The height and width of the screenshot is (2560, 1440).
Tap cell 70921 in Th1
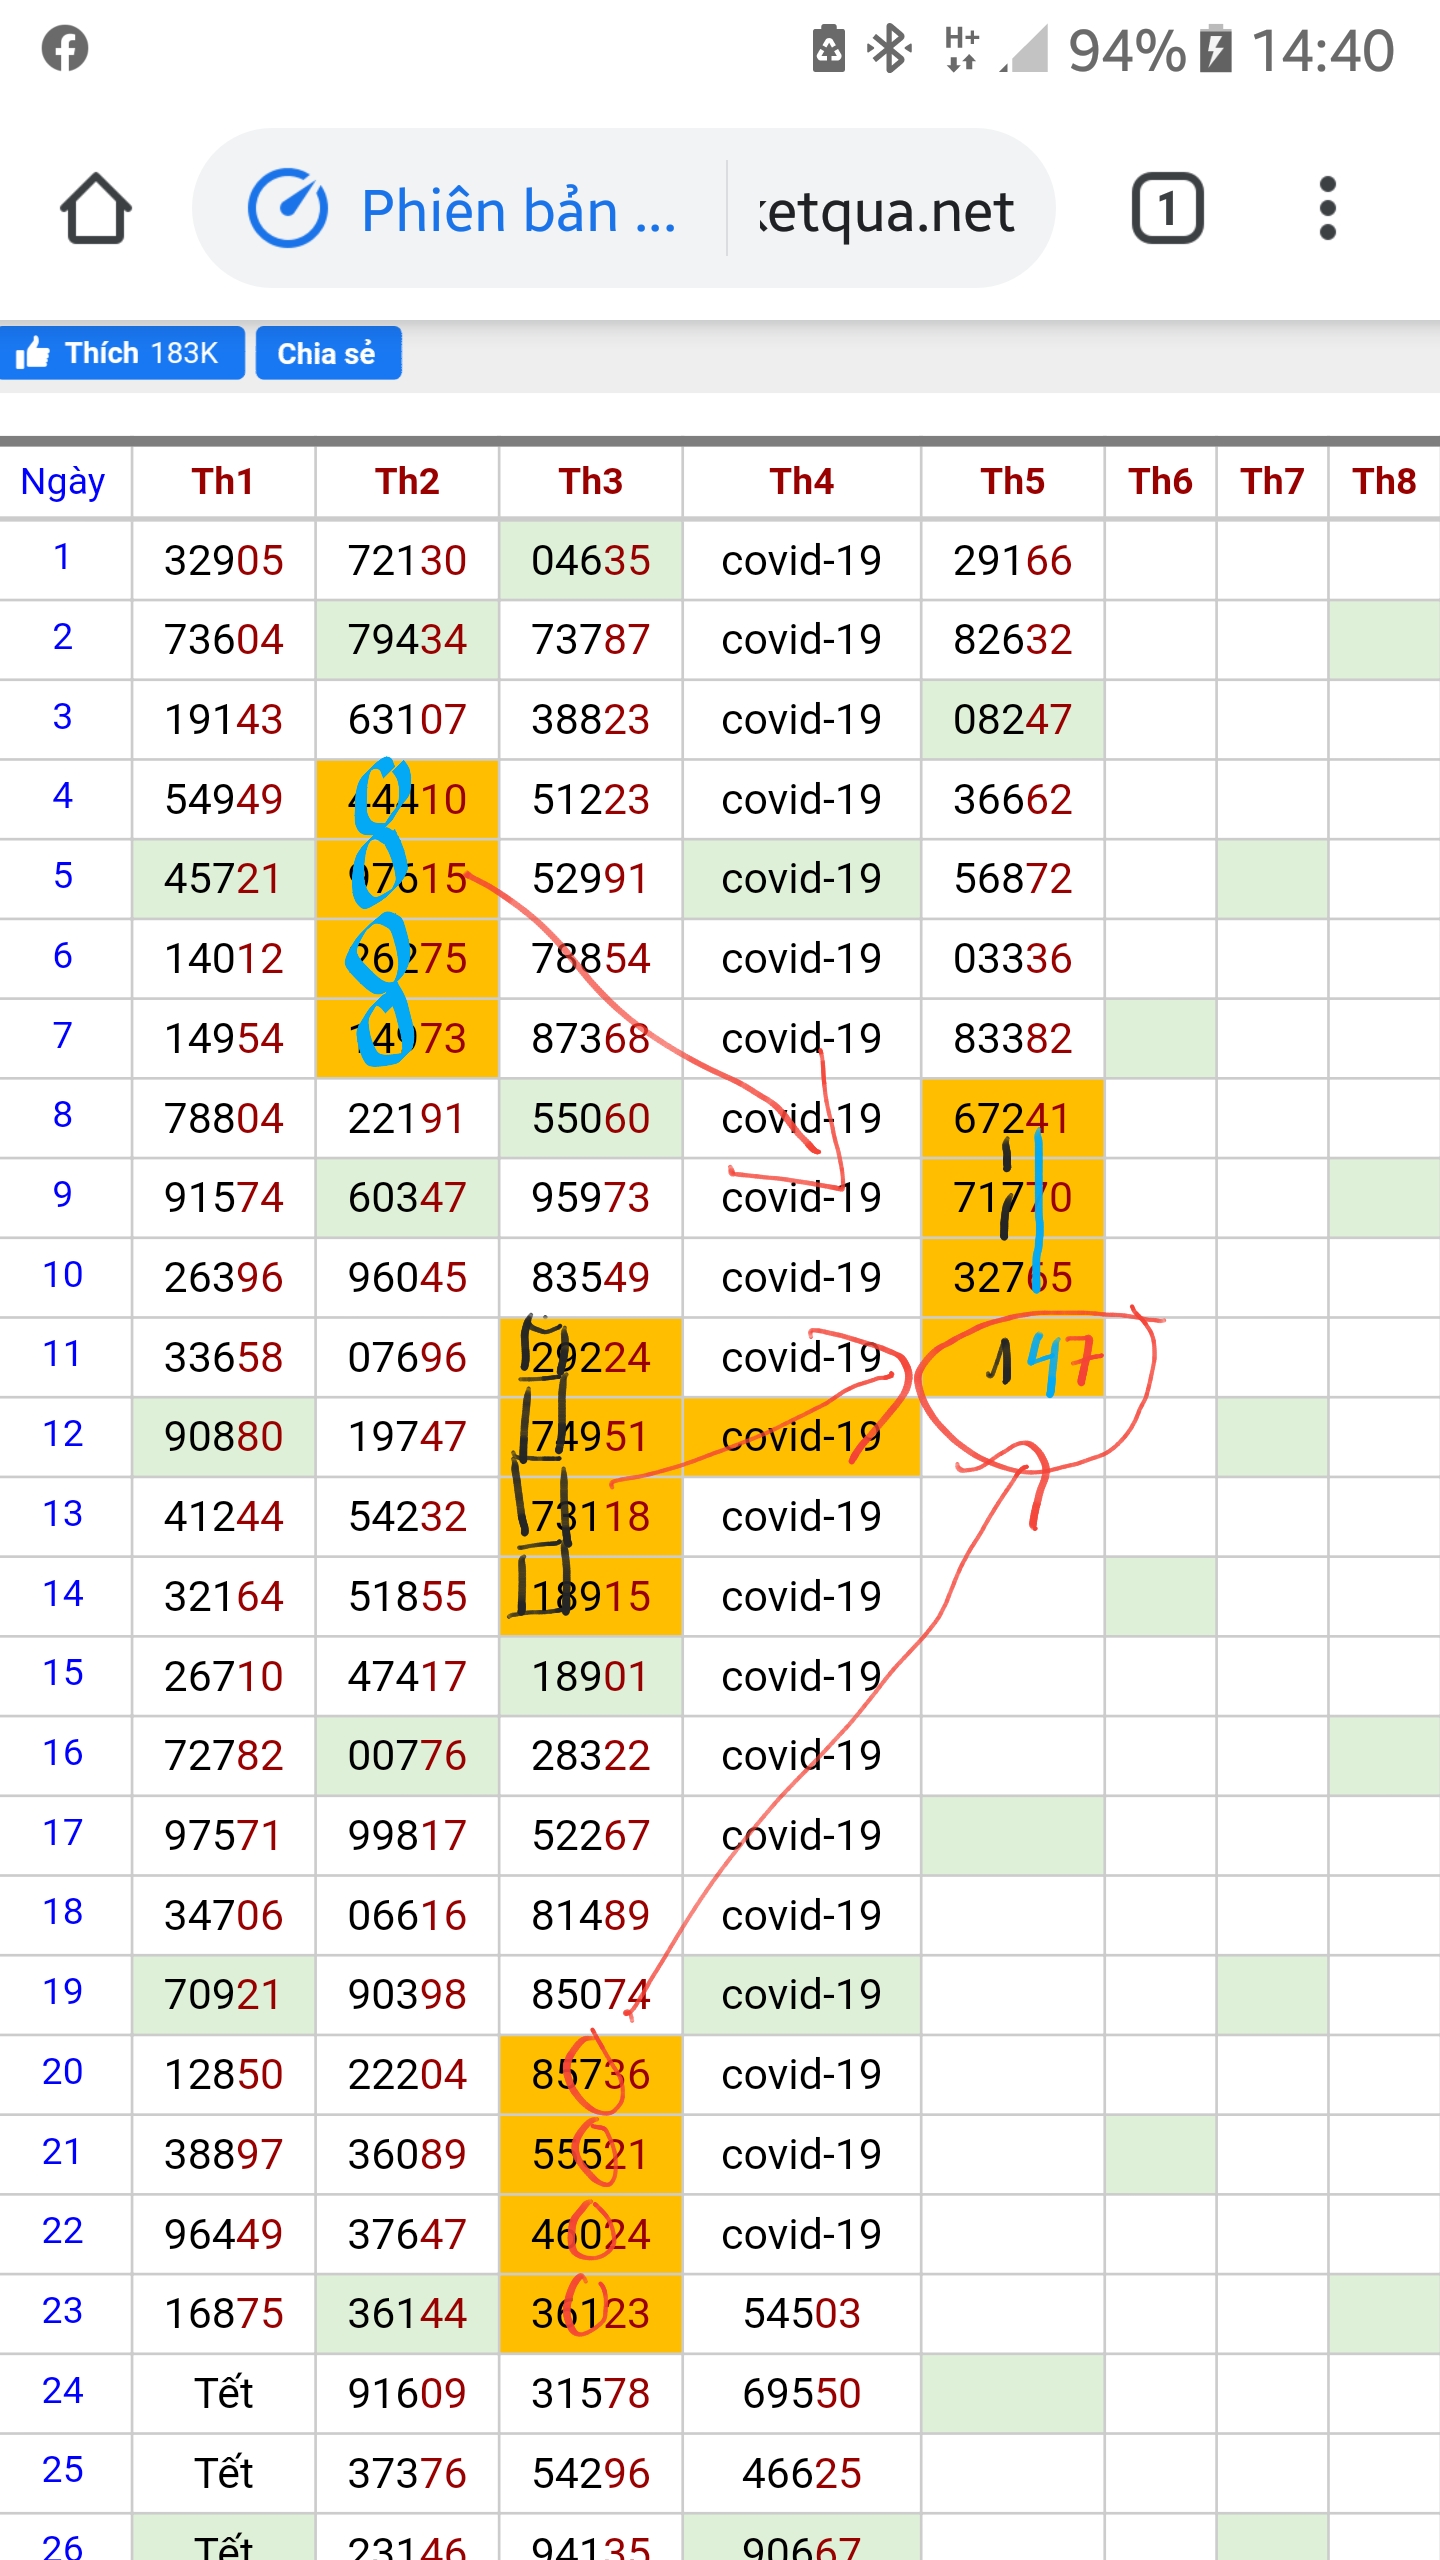[224, 1995]
